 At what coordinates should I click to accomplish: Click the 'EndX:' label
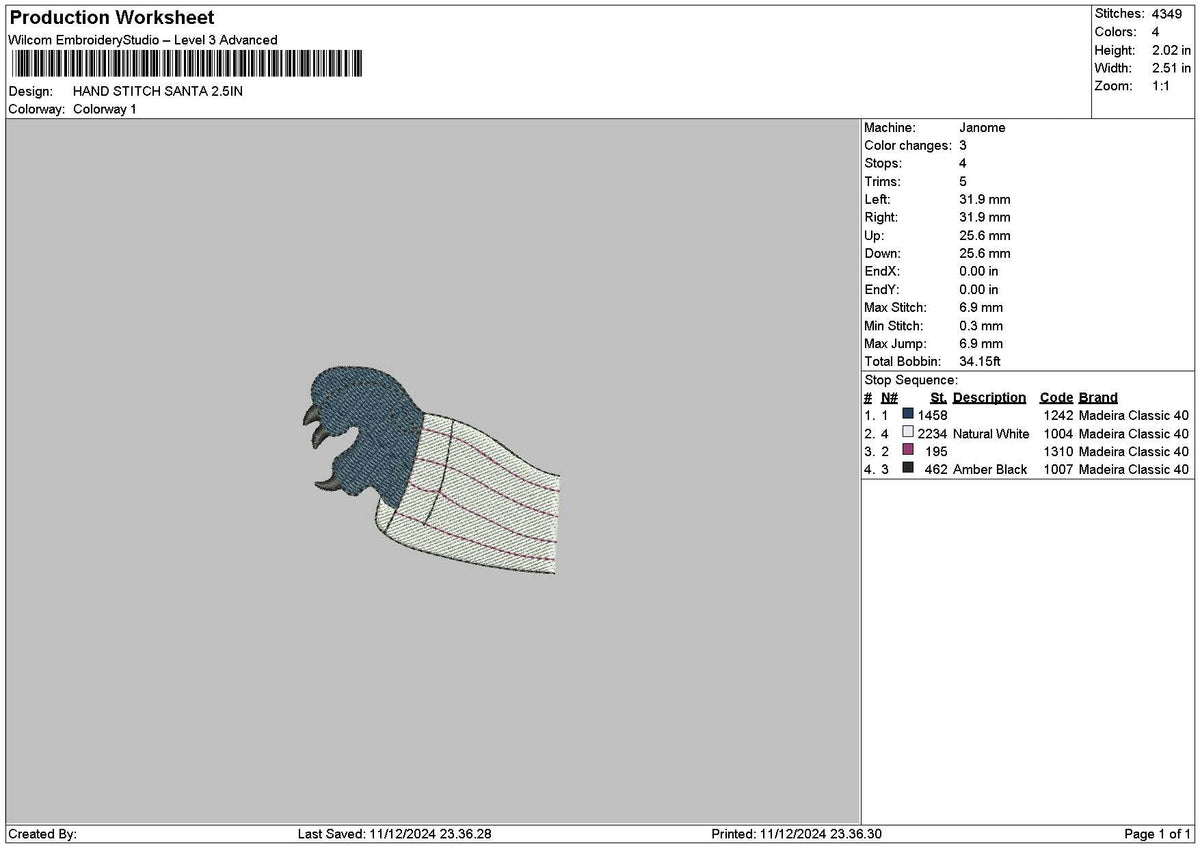(882, 271)
